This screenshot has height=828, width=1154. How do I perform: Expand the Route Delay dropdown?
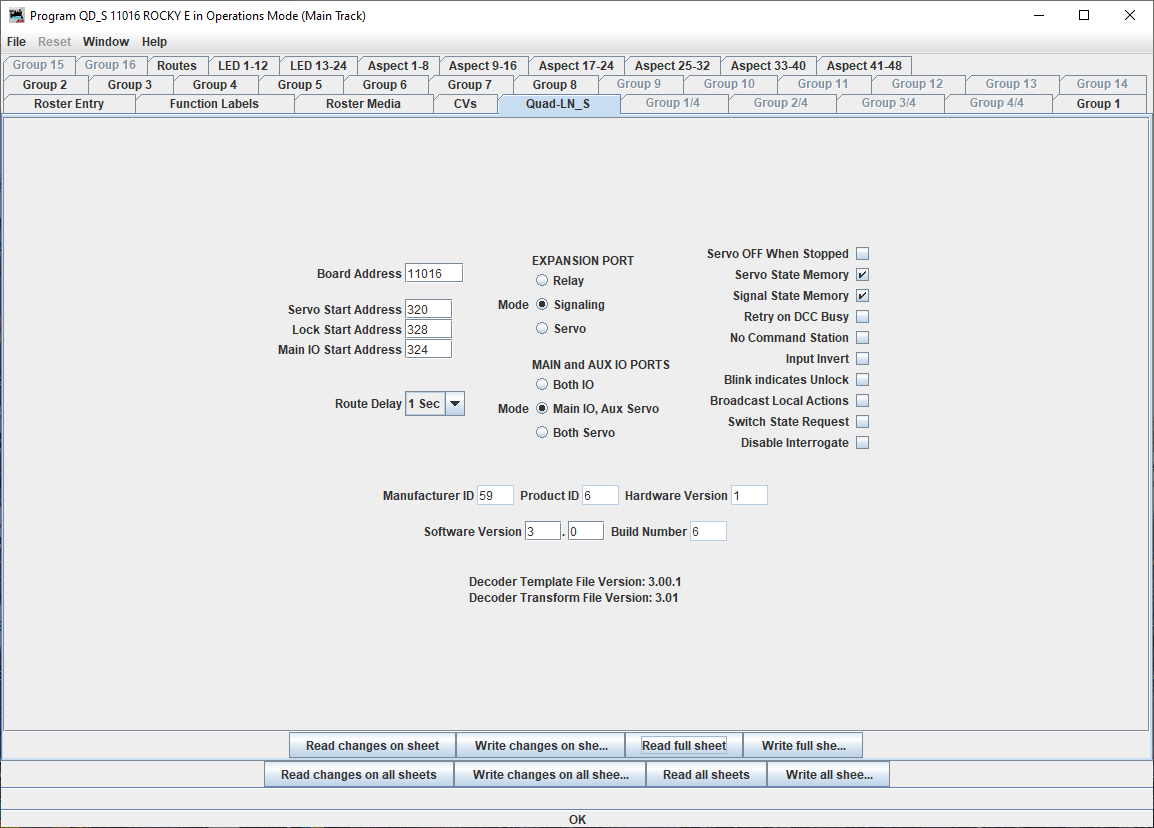454,404
